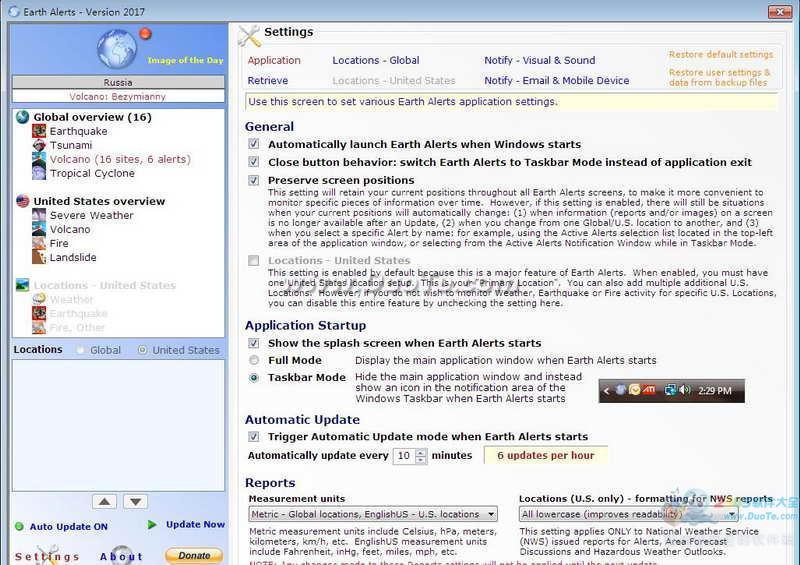
Task: Click the Auto Update ON label
Action: (68, 526)
